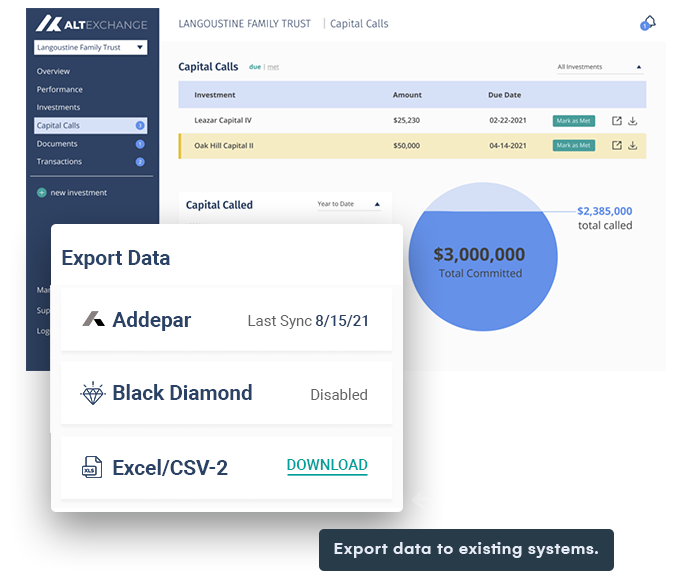Image resolution: width=675 pixels, height=571 pixels.
Task: Click the Investment column header
Action: point(214,95)
